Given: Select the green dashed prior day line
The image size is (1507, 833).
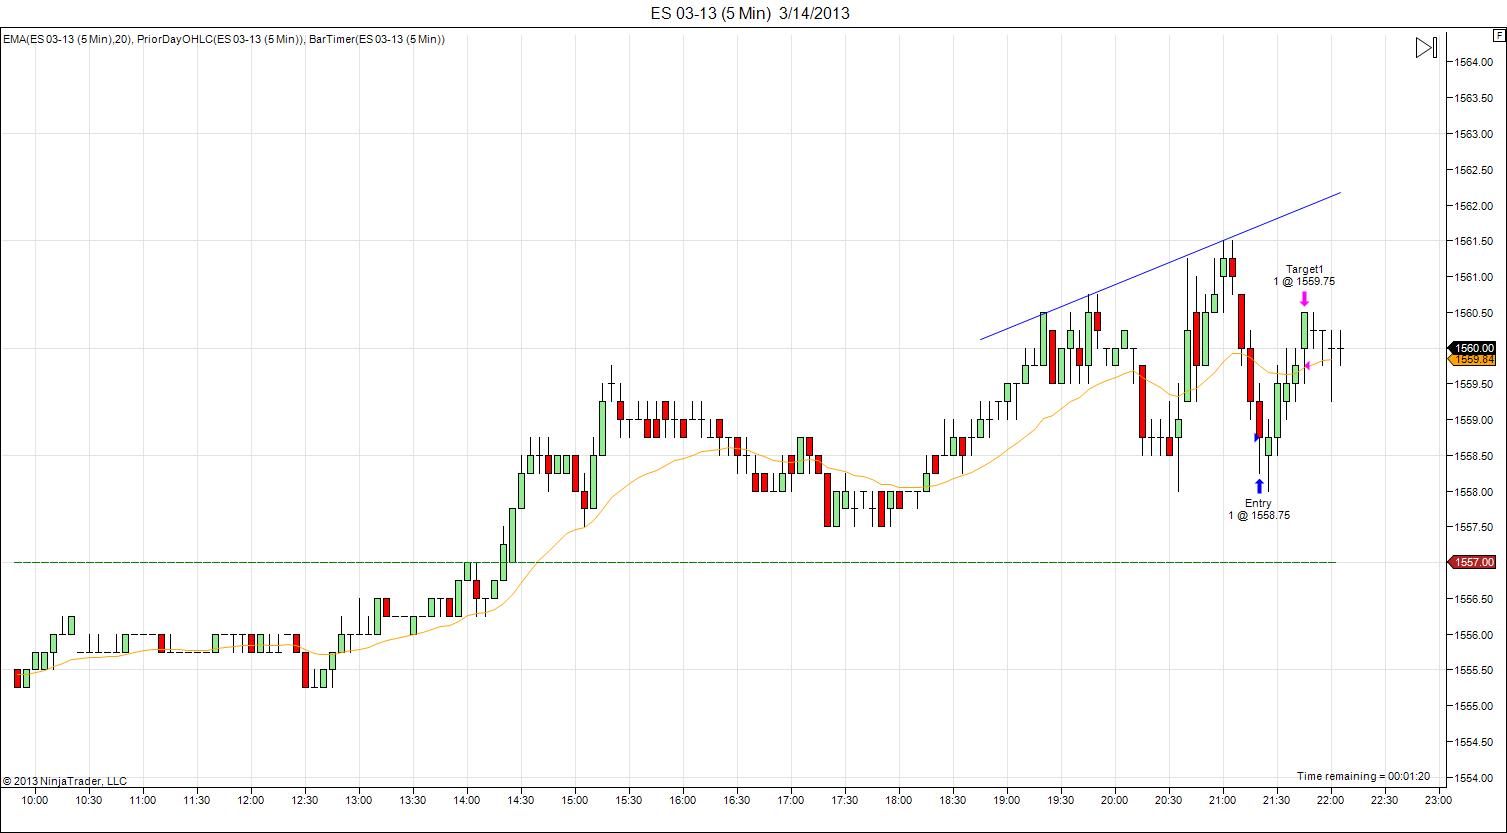Looking at the screenshot, I should (x=675, y=562).
